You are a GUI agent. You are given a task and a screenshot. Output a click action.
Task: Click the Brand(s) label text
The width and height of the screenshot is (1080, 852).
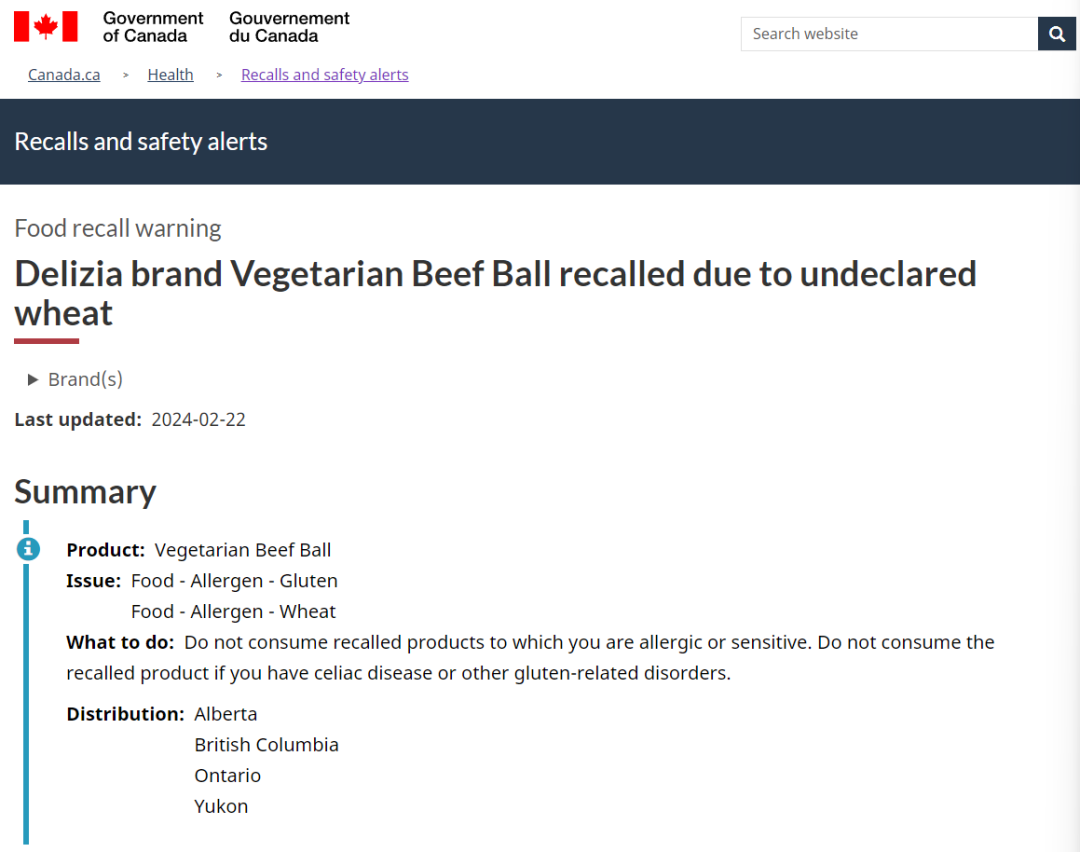click(85, 380)
